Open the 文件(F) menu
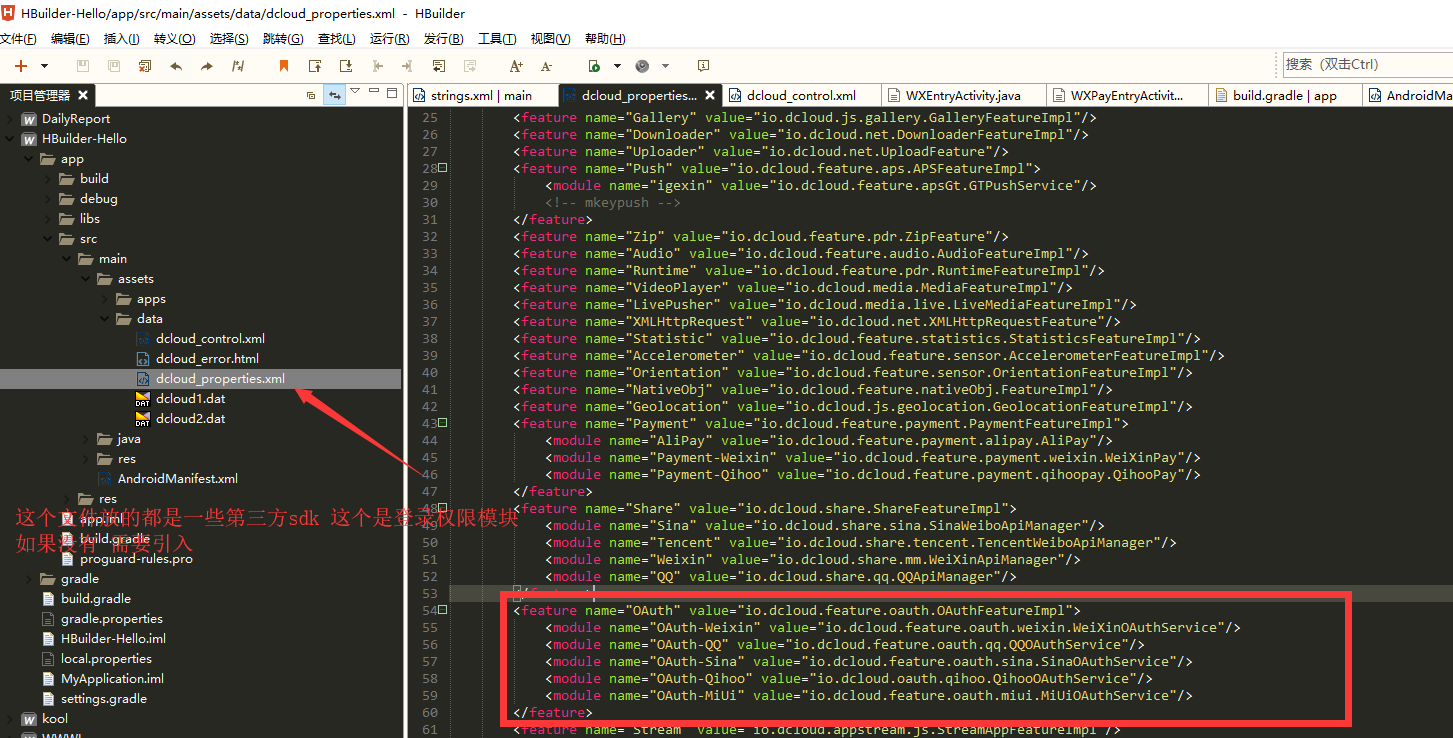This screenshot has height=738, width=1453. click(18, 39)
